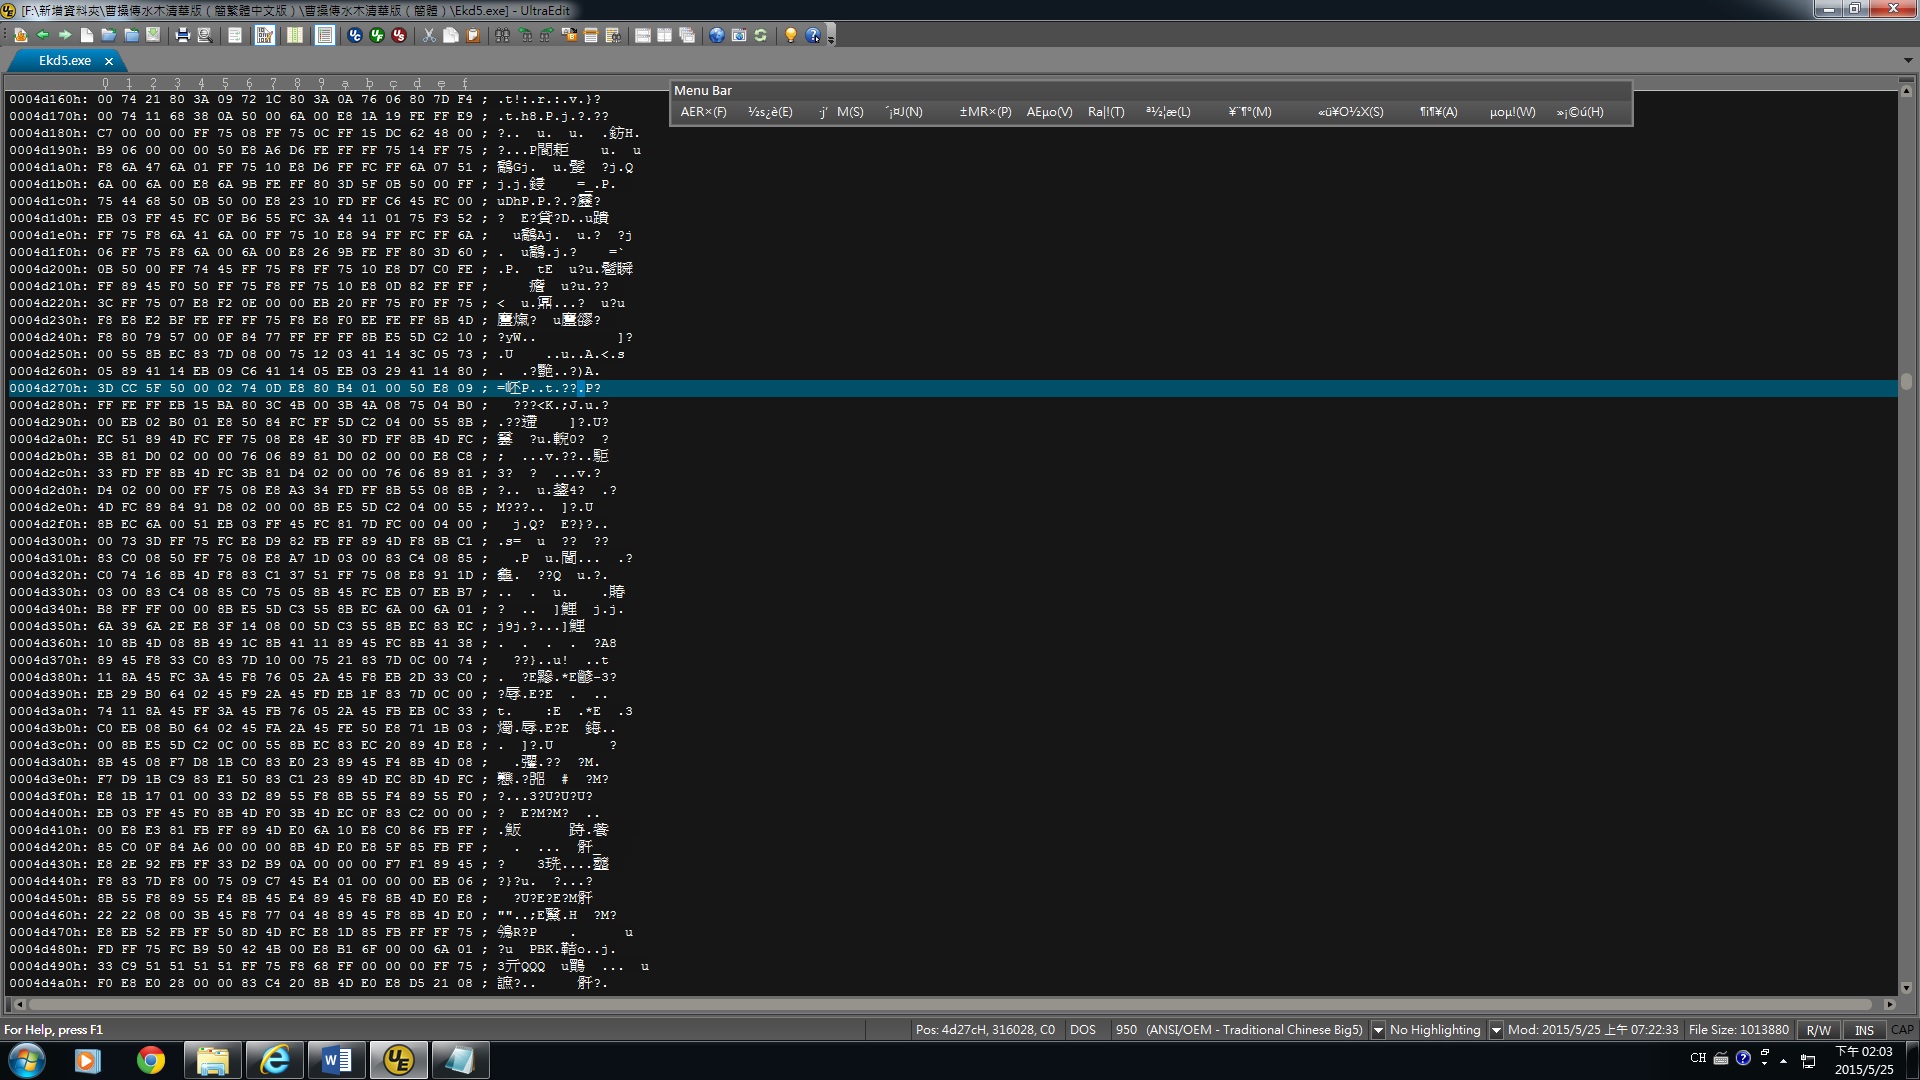Launch UltraFinder green UF icon
1920x1080 pixels.
[377, 35]
